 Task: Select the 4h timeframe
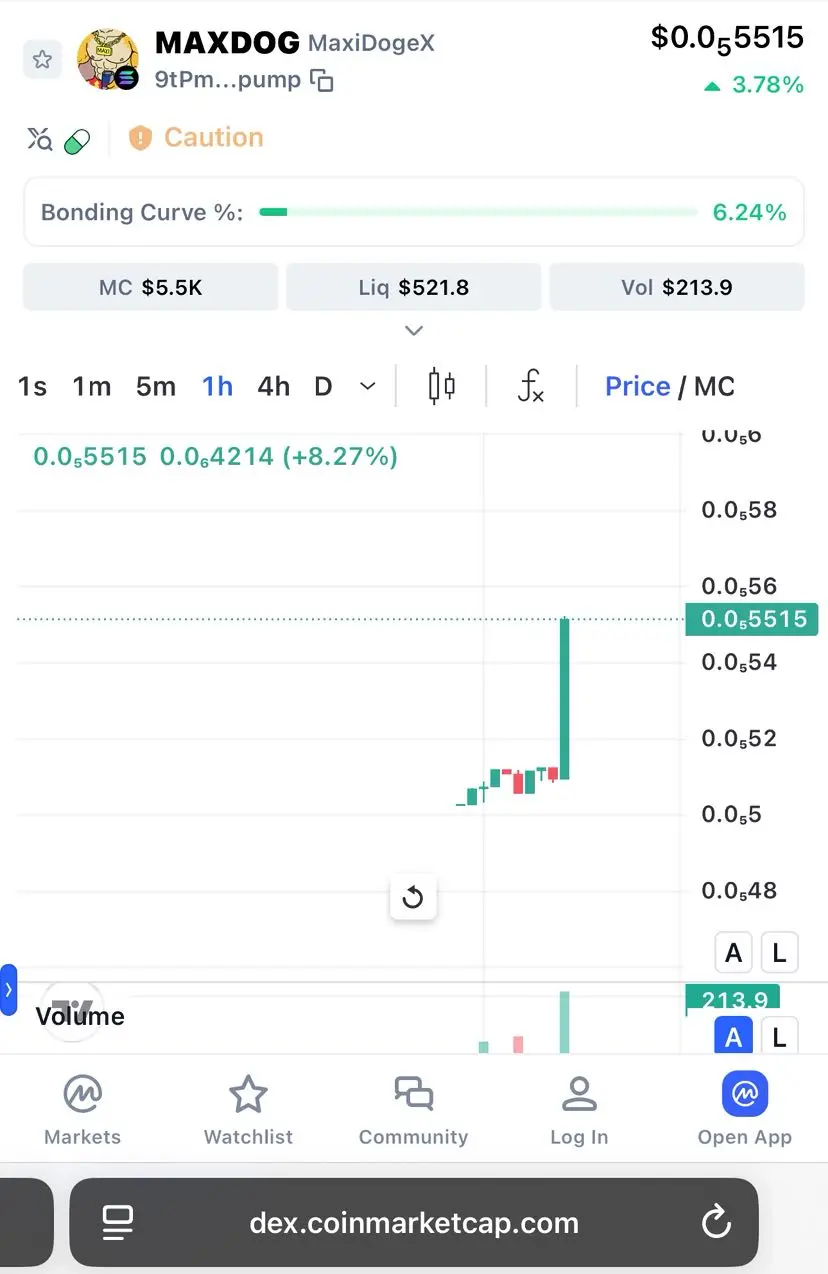pos(273,386)
